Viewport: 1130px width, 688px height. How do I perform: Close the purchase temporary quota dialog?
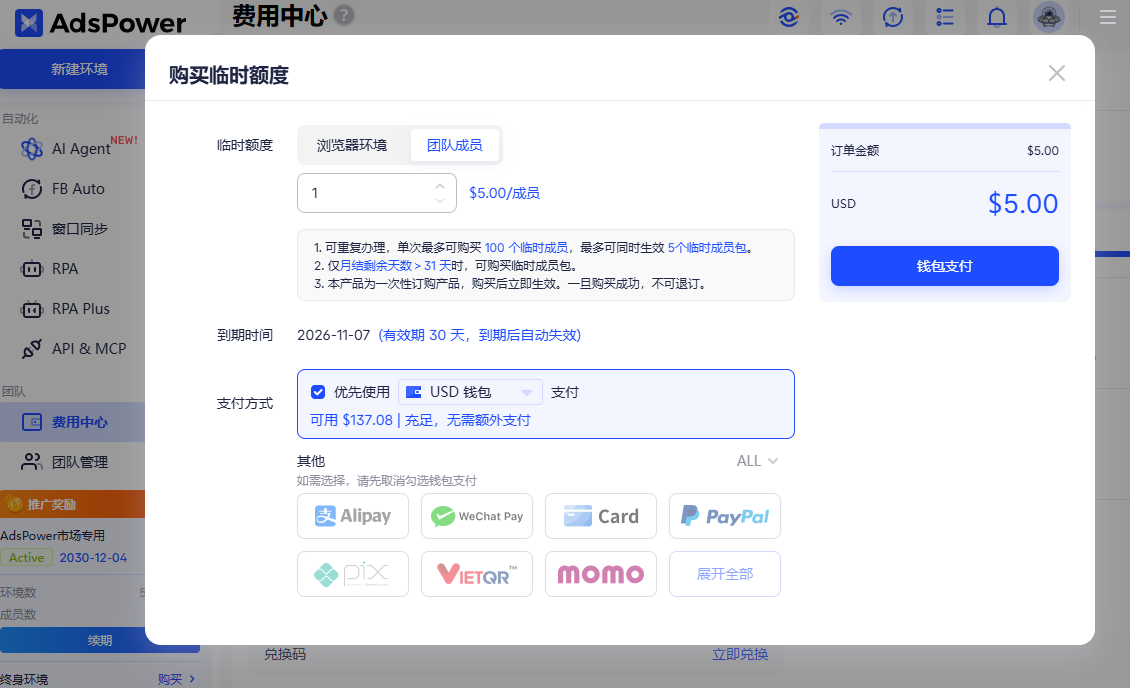coord(1056,73)
